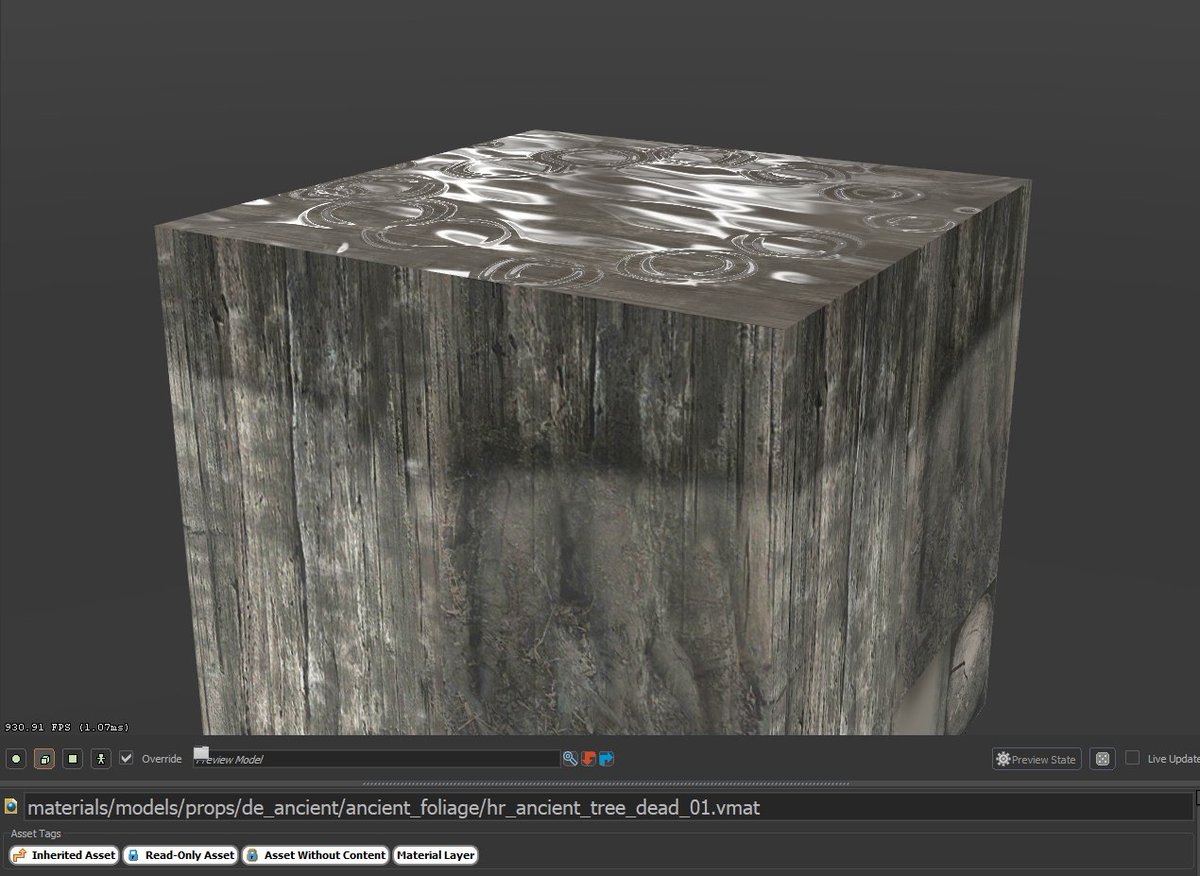This screenshot has width=1200, height=876.
Task: Click the material path text field
Action: point(600,807)
